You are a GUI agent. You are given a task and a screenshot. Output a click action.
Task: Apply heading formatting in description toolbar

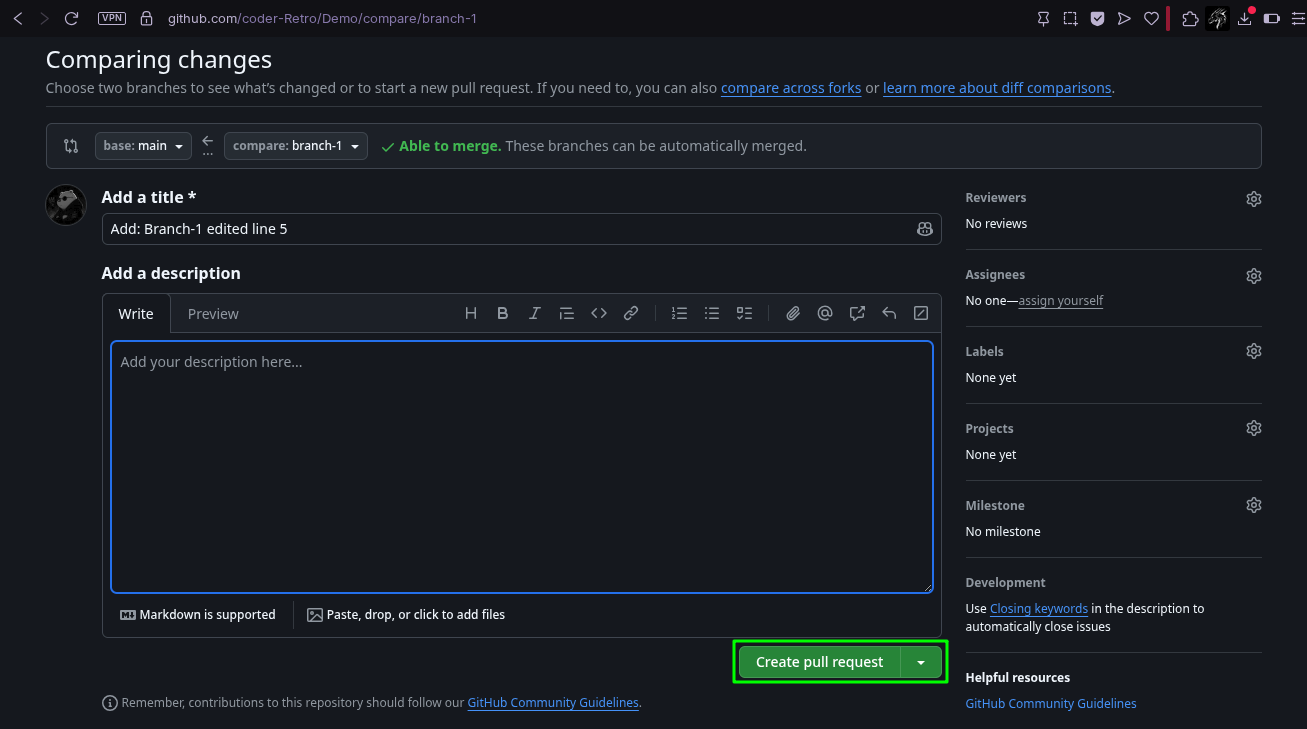tap(471, 313)
